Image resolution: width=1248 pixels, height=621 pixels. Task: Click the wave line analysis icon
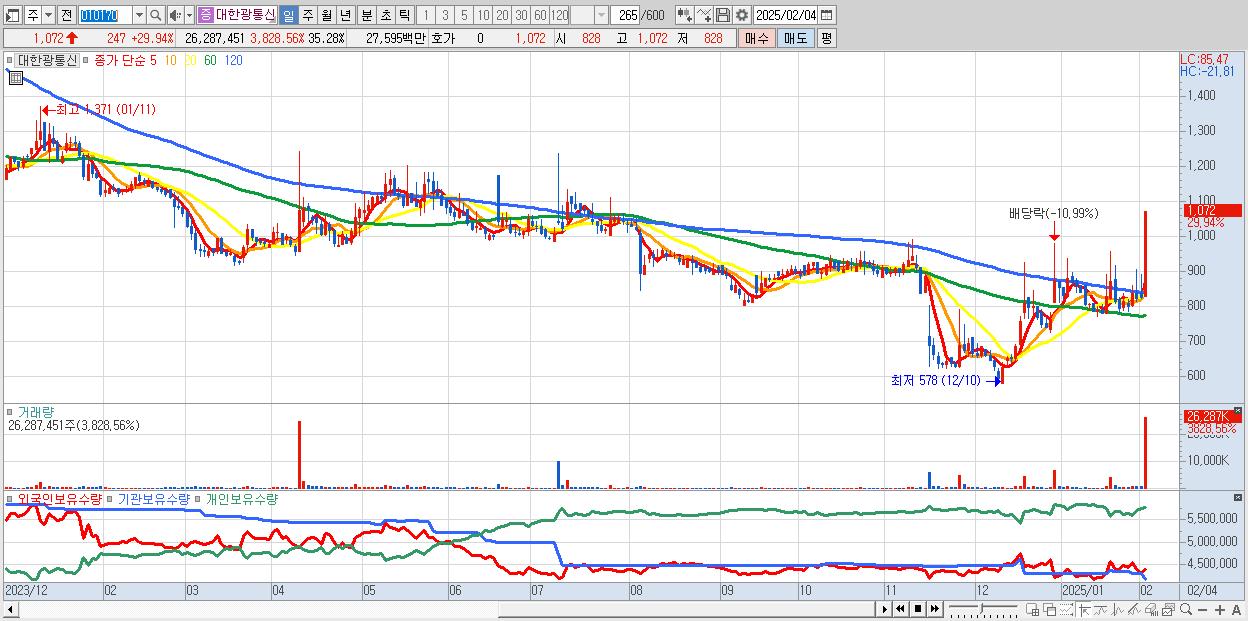point(1118,610)
